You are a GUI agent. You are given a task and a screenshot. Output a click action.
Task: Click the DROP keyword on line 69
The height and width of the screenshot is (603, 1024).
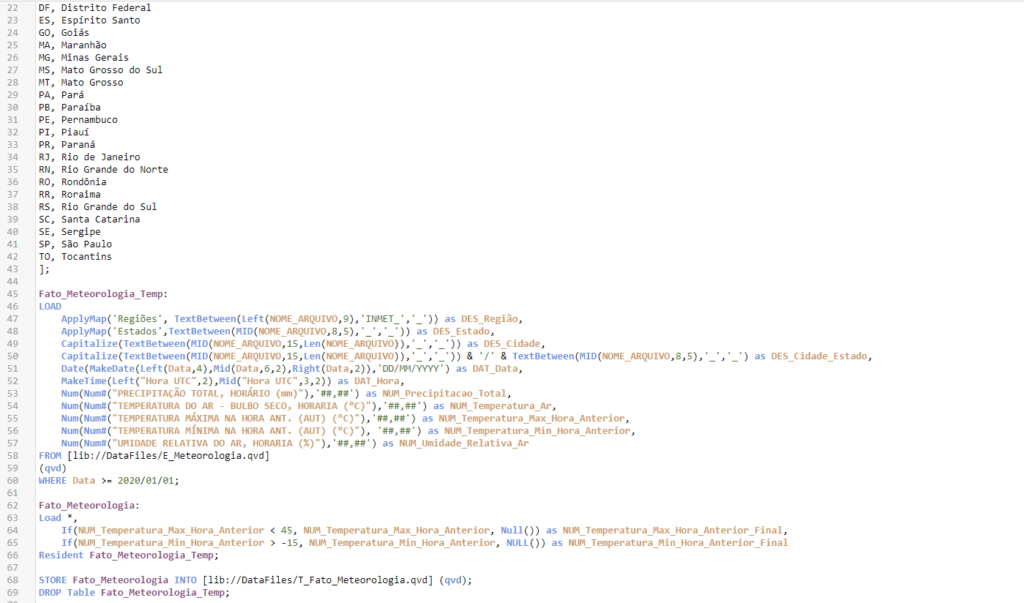click(x=50, y=592)
